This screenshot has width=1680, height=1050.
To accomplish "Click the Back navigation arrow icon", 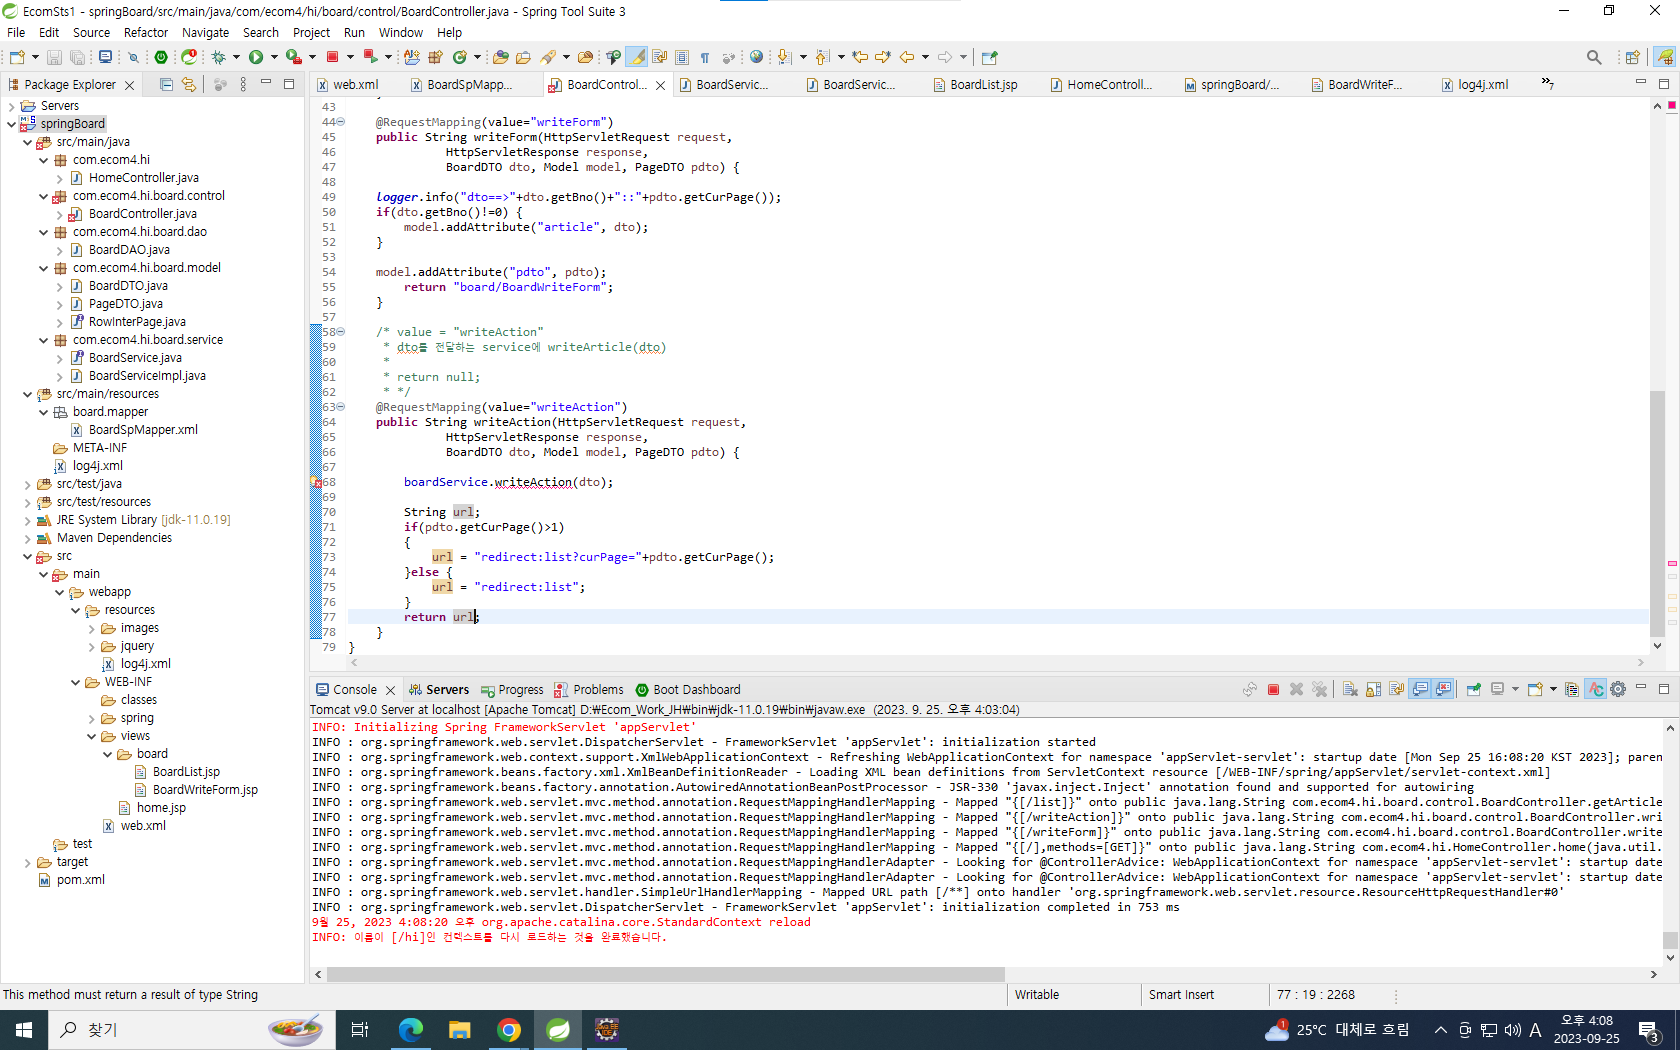I will click(x=907, y=57).
